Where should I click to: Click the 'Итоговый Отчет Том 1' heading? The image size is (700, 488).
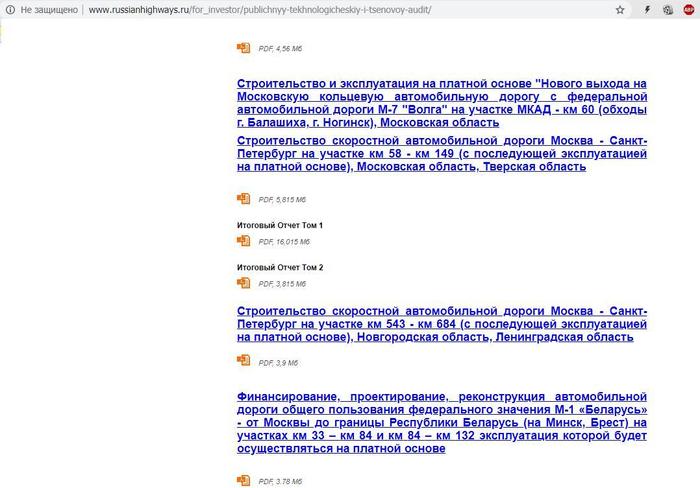(280, 226)
